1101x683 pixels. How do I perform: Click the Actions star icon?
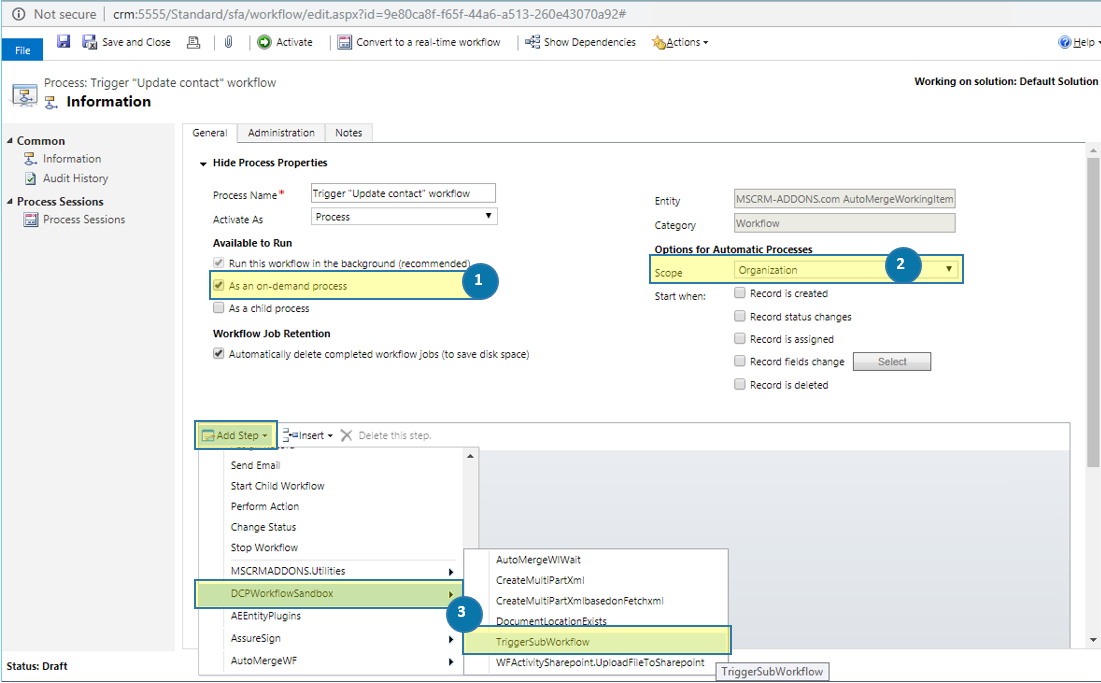(x=658, y=43)
